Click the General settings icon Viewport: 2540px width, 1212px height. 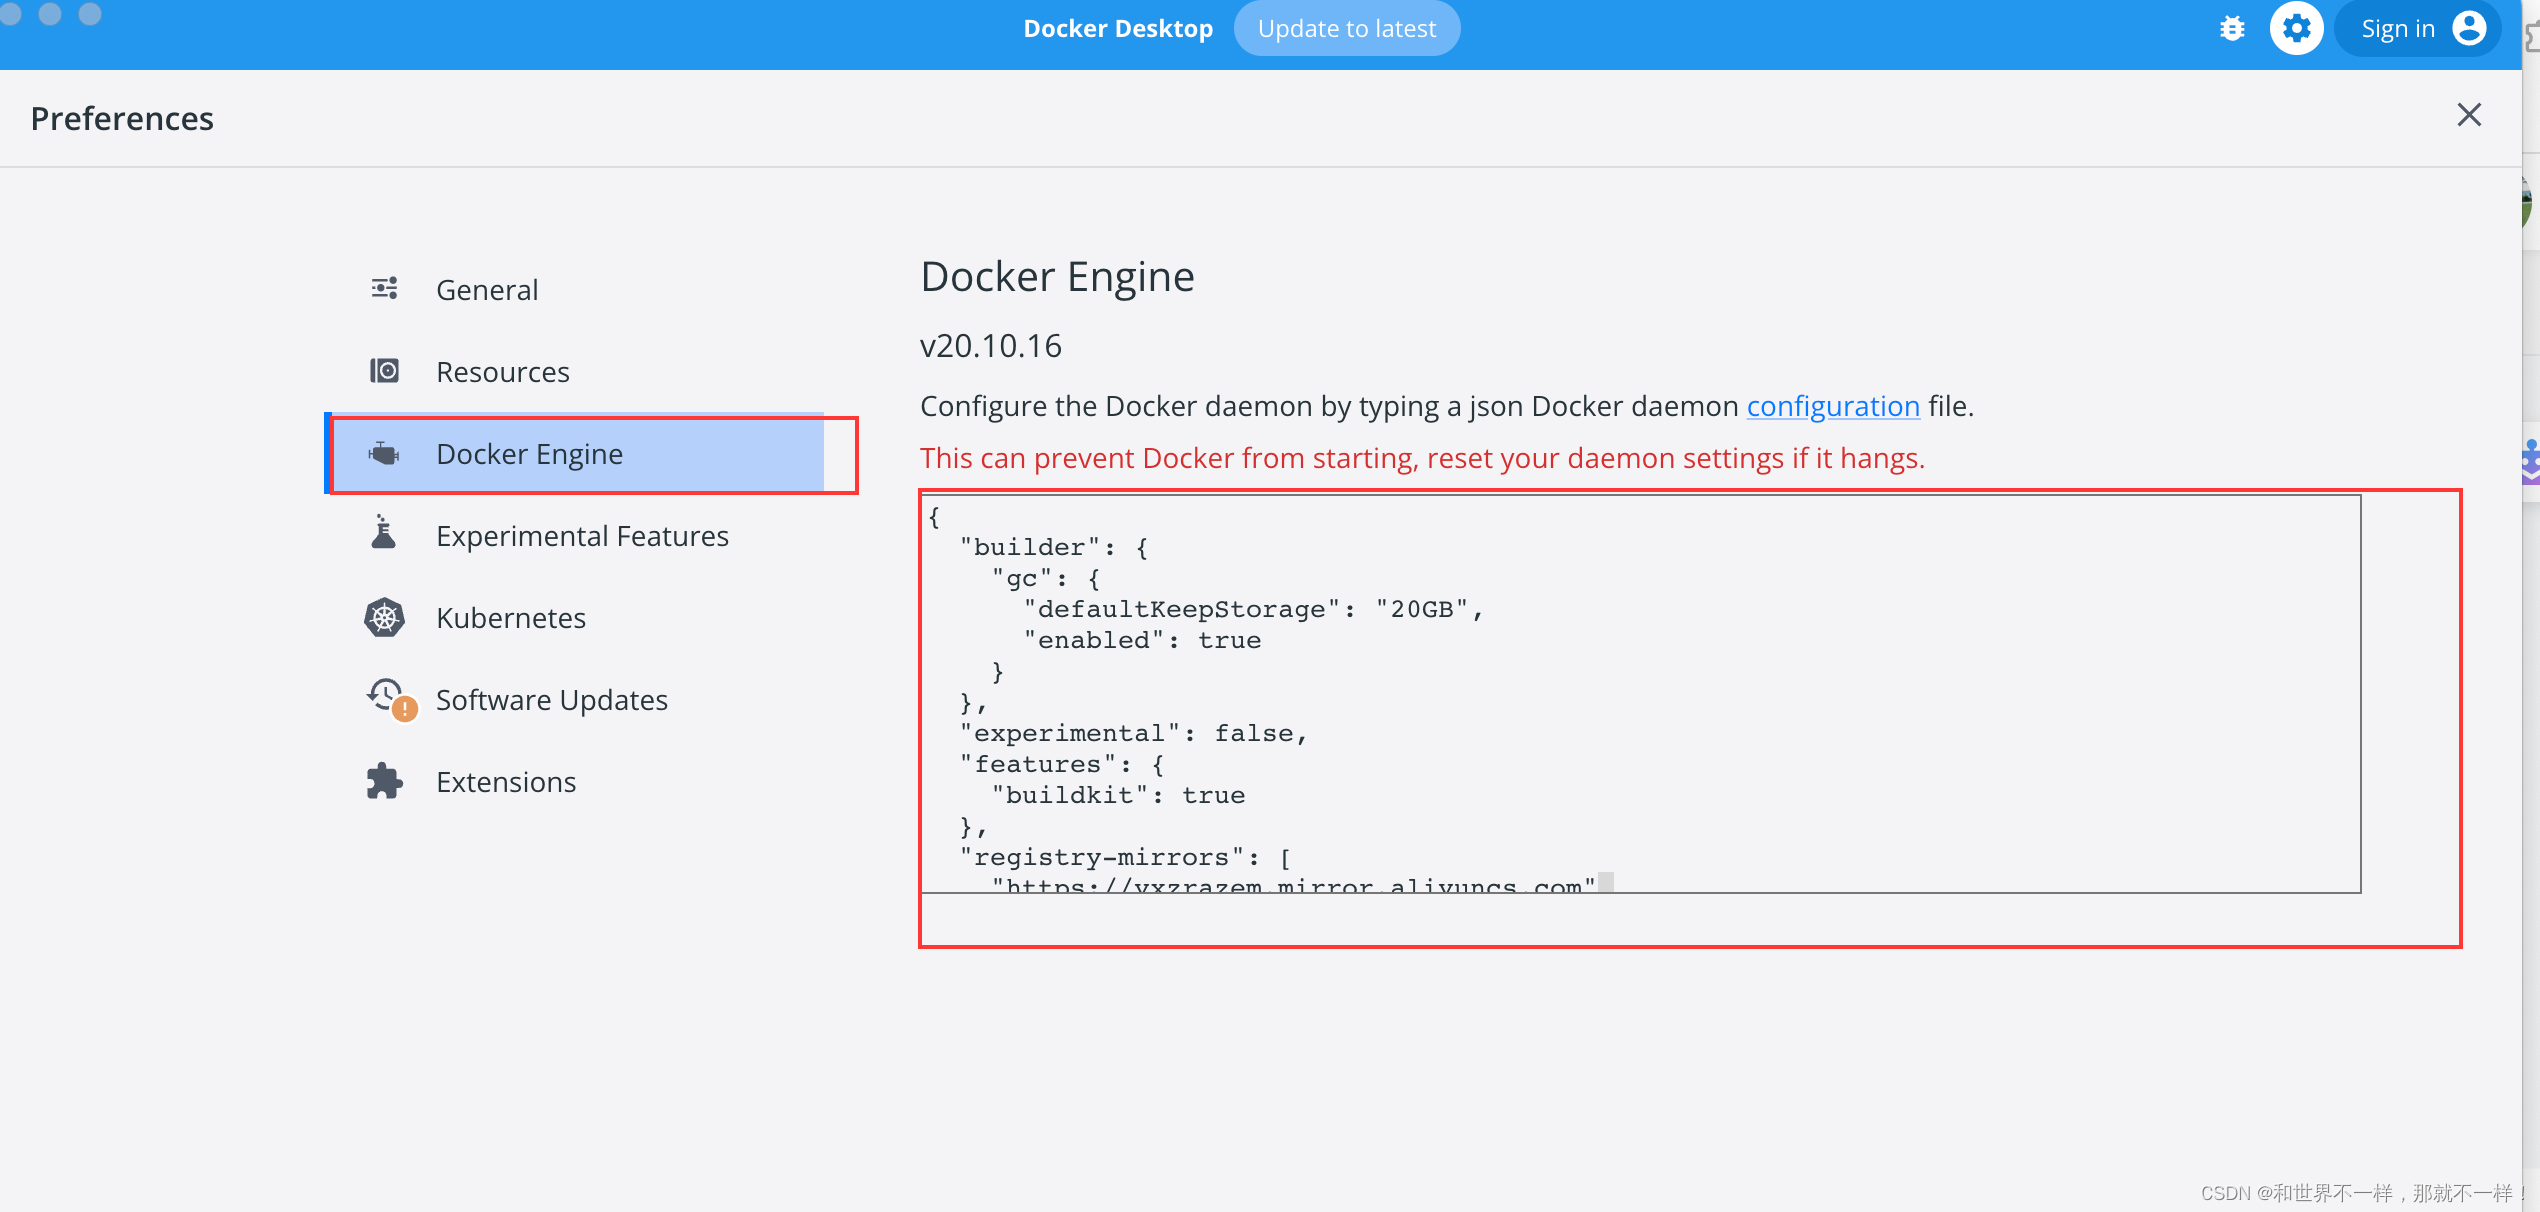[x=384, y=288]
